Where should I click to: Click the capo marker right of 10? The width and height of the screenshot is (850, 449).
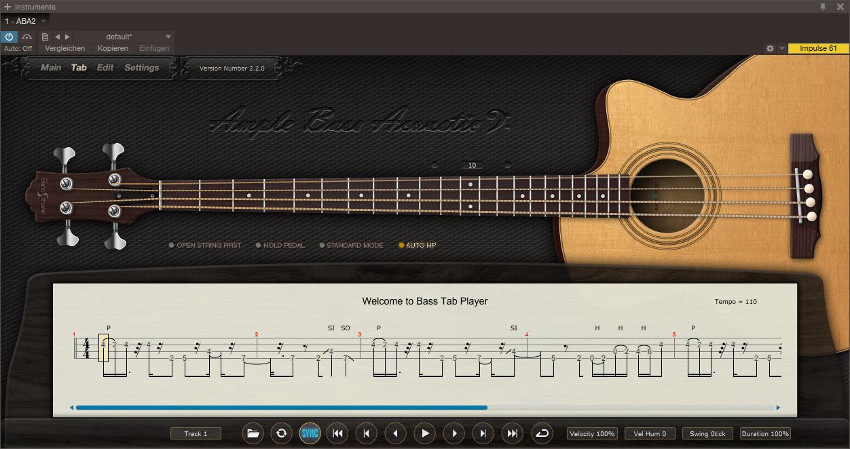coord(507,165)
